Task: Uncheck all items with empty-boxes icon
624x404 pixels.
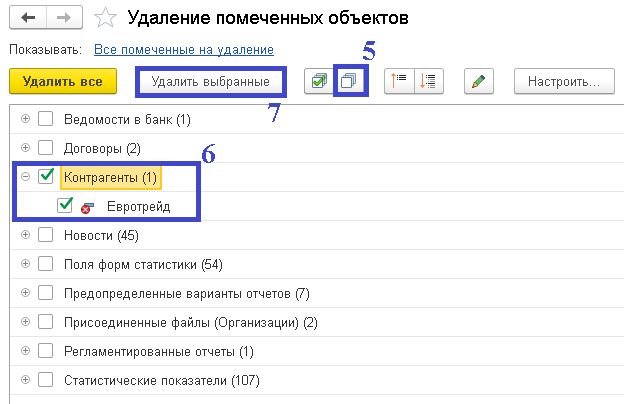Action: point(349,81)
